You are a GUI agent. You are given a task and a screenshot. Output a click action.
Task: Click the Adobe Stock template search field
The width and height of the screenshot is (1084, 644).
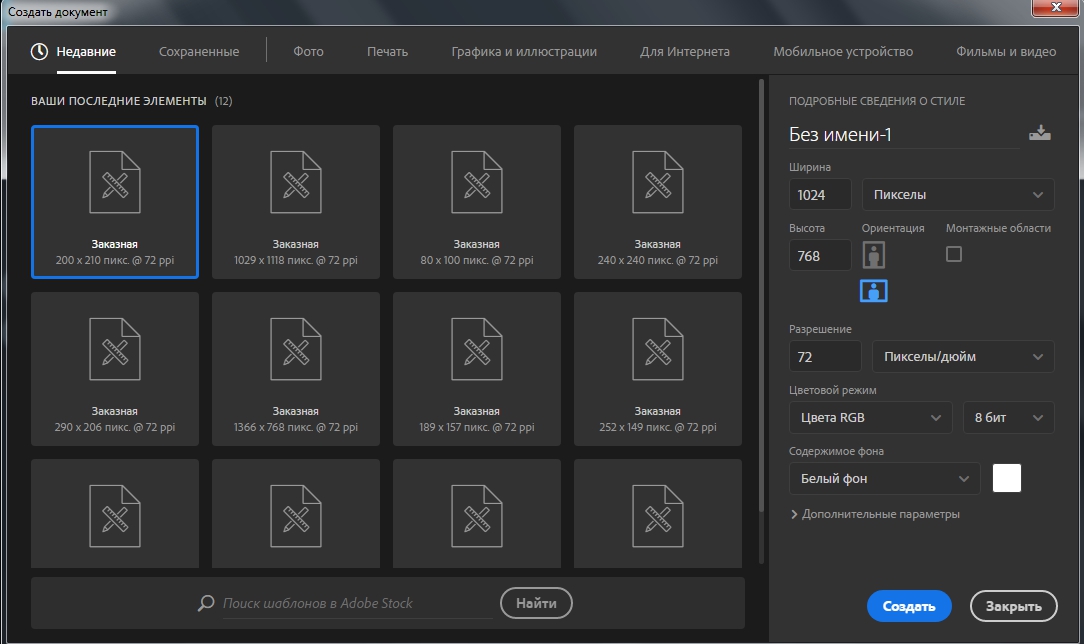[x=357, y=603]
